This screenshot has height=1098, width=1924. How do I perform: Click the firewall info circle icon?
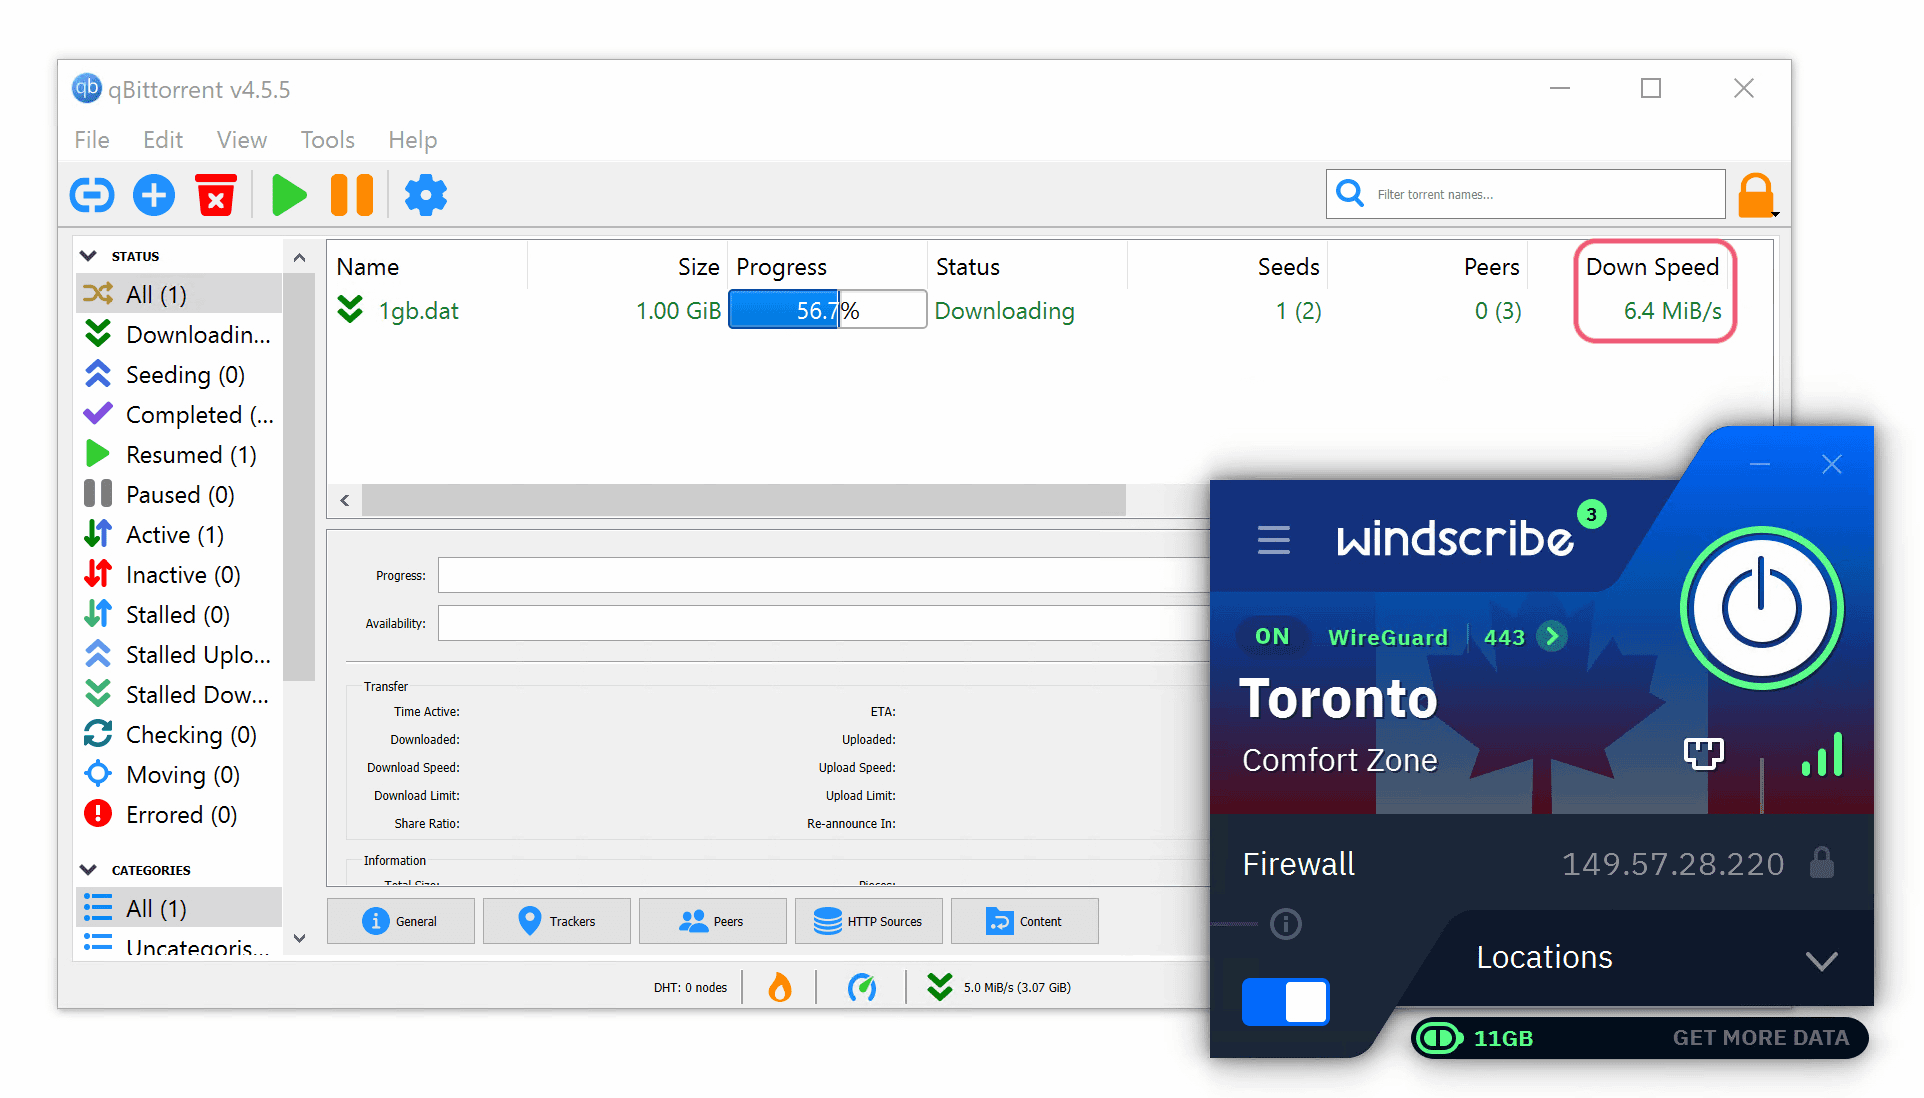tap(1286, 924)
